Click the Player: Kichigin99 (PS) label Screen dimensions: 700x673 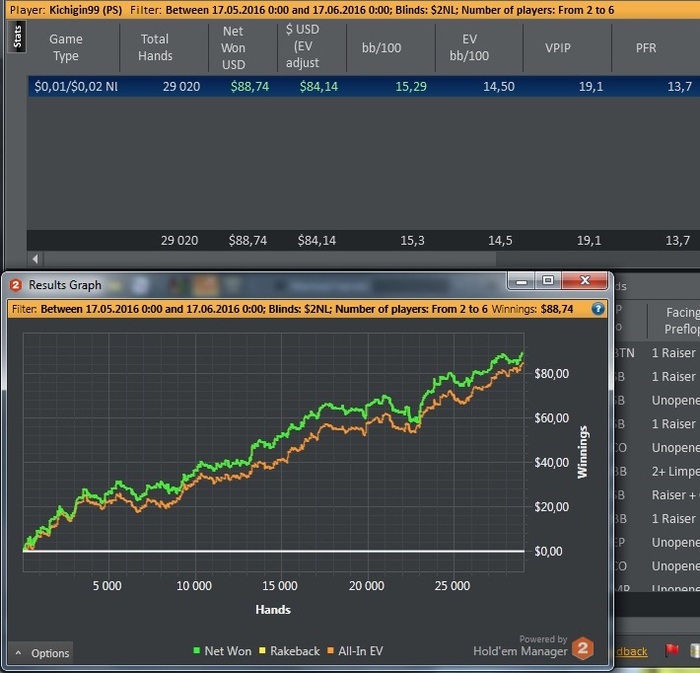coord(66,10)
